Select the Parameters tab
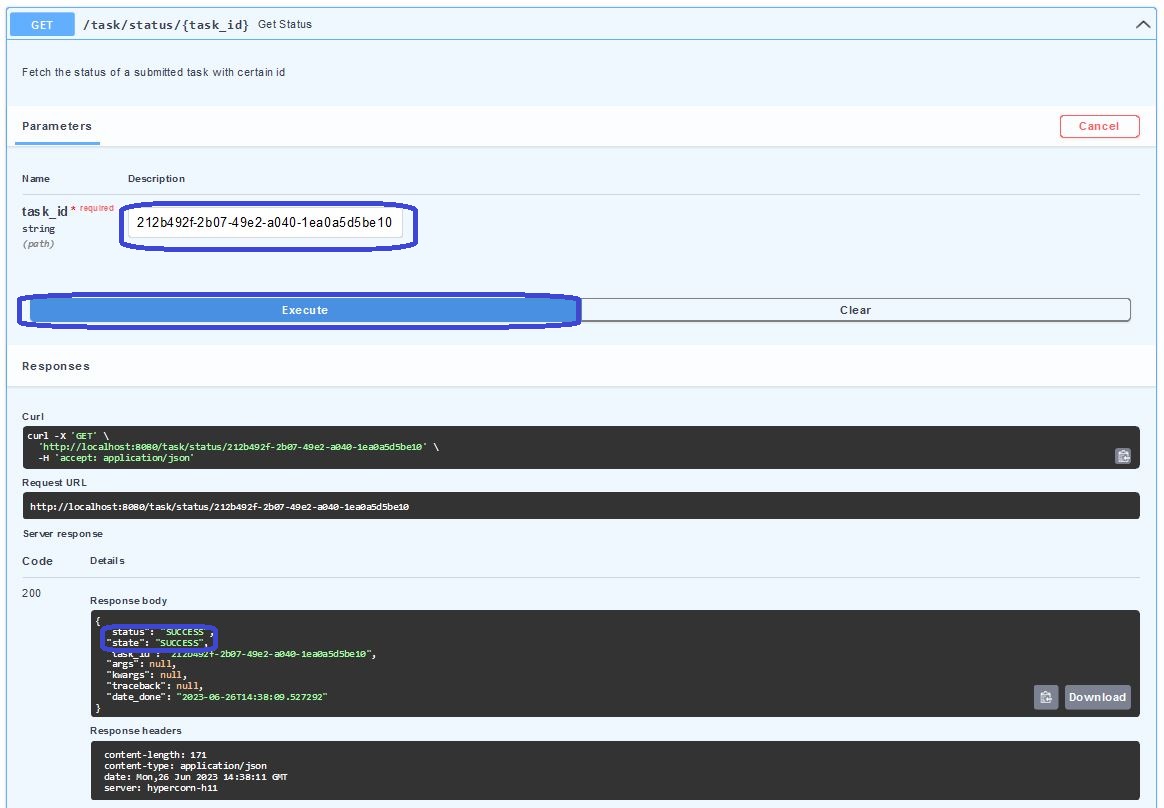The height and width of the screenshot is (808, 1164). pyautogui.click(x=57, y=126)
